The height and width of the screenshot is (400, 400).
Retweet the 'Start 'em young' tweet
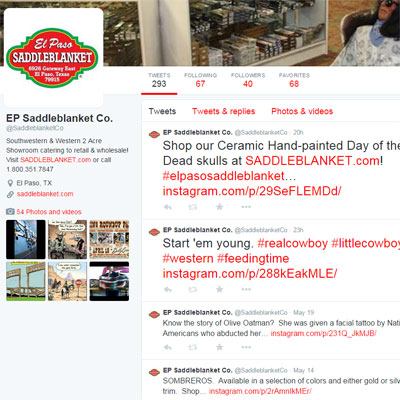193,289
